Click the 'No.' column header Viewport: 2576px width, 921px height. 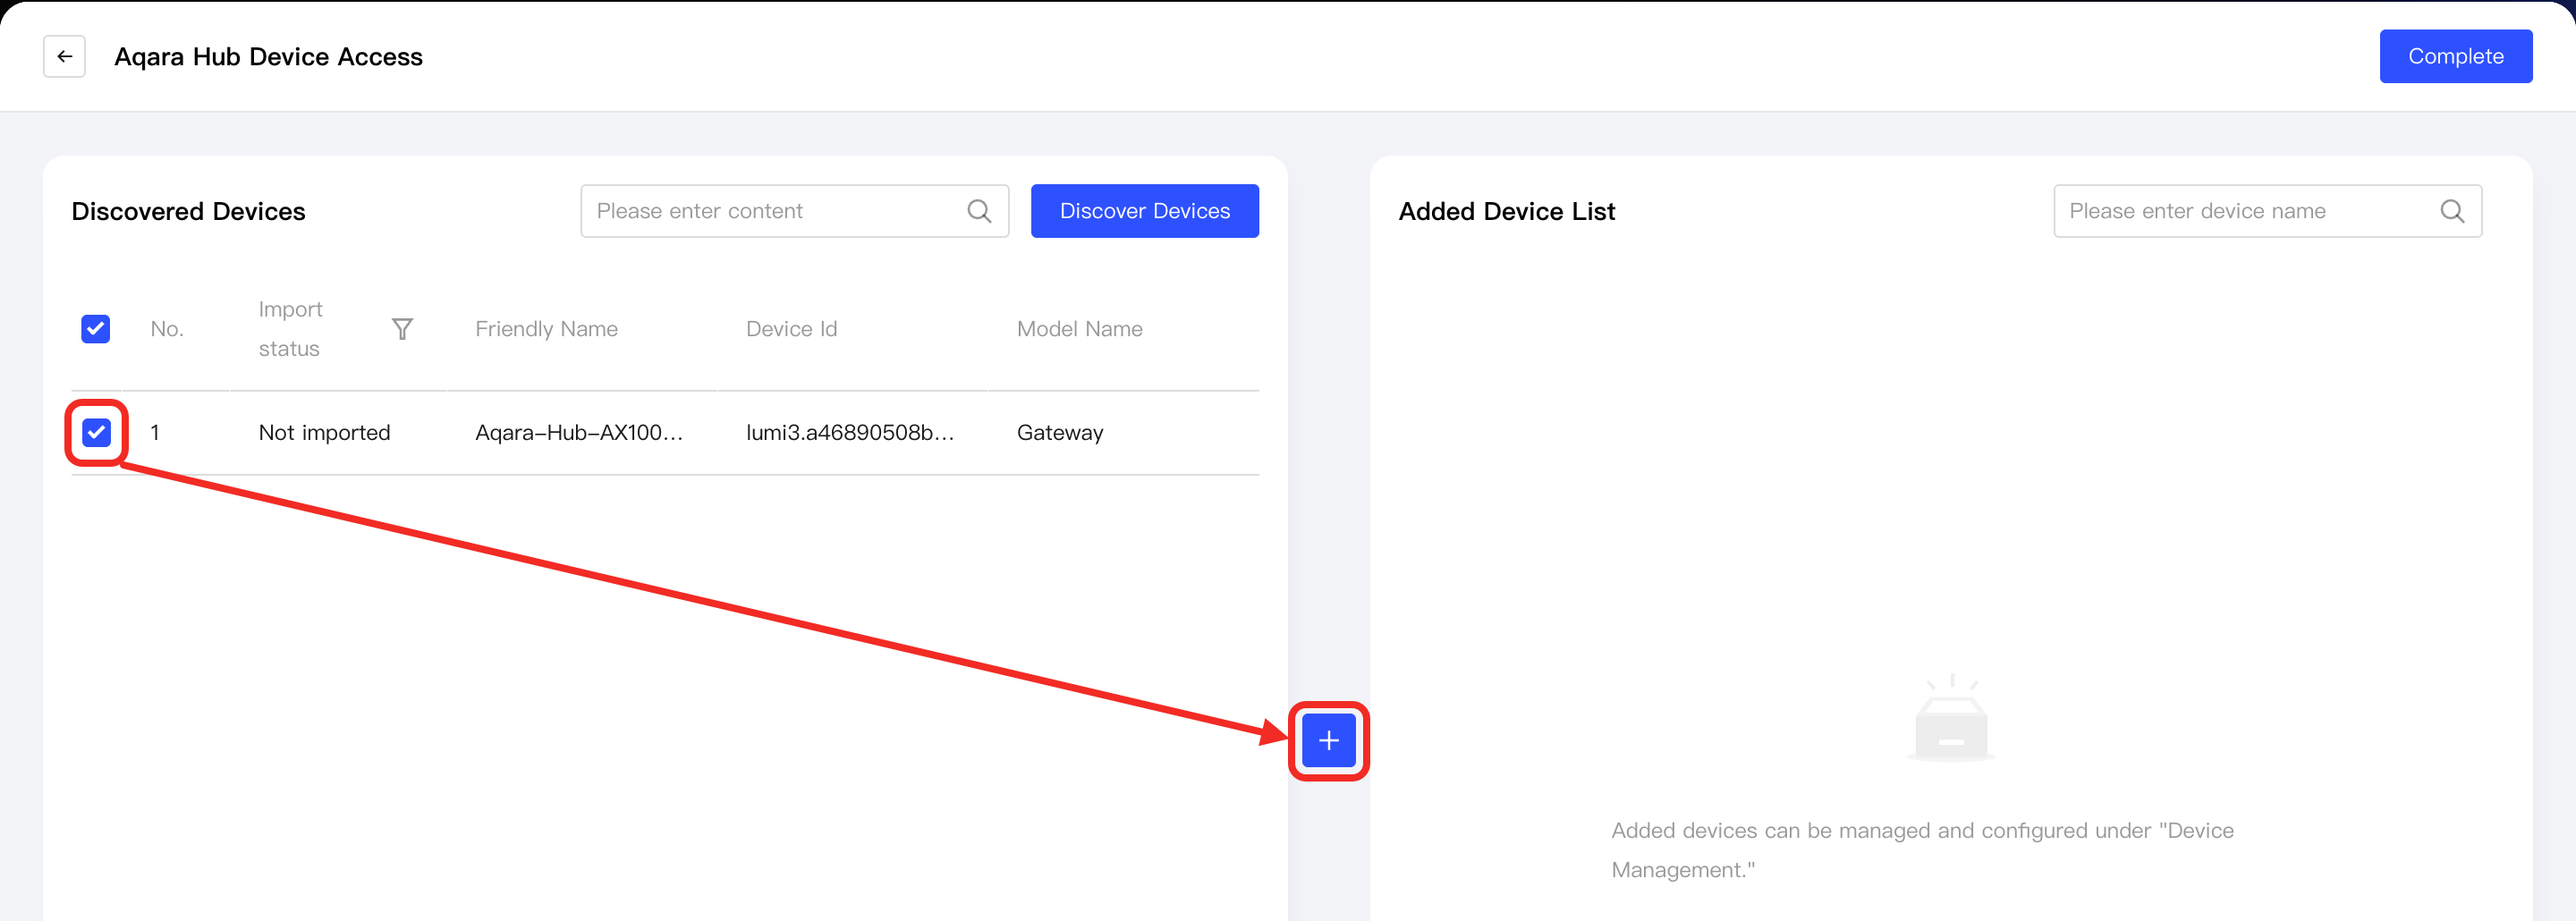point(167,329)
